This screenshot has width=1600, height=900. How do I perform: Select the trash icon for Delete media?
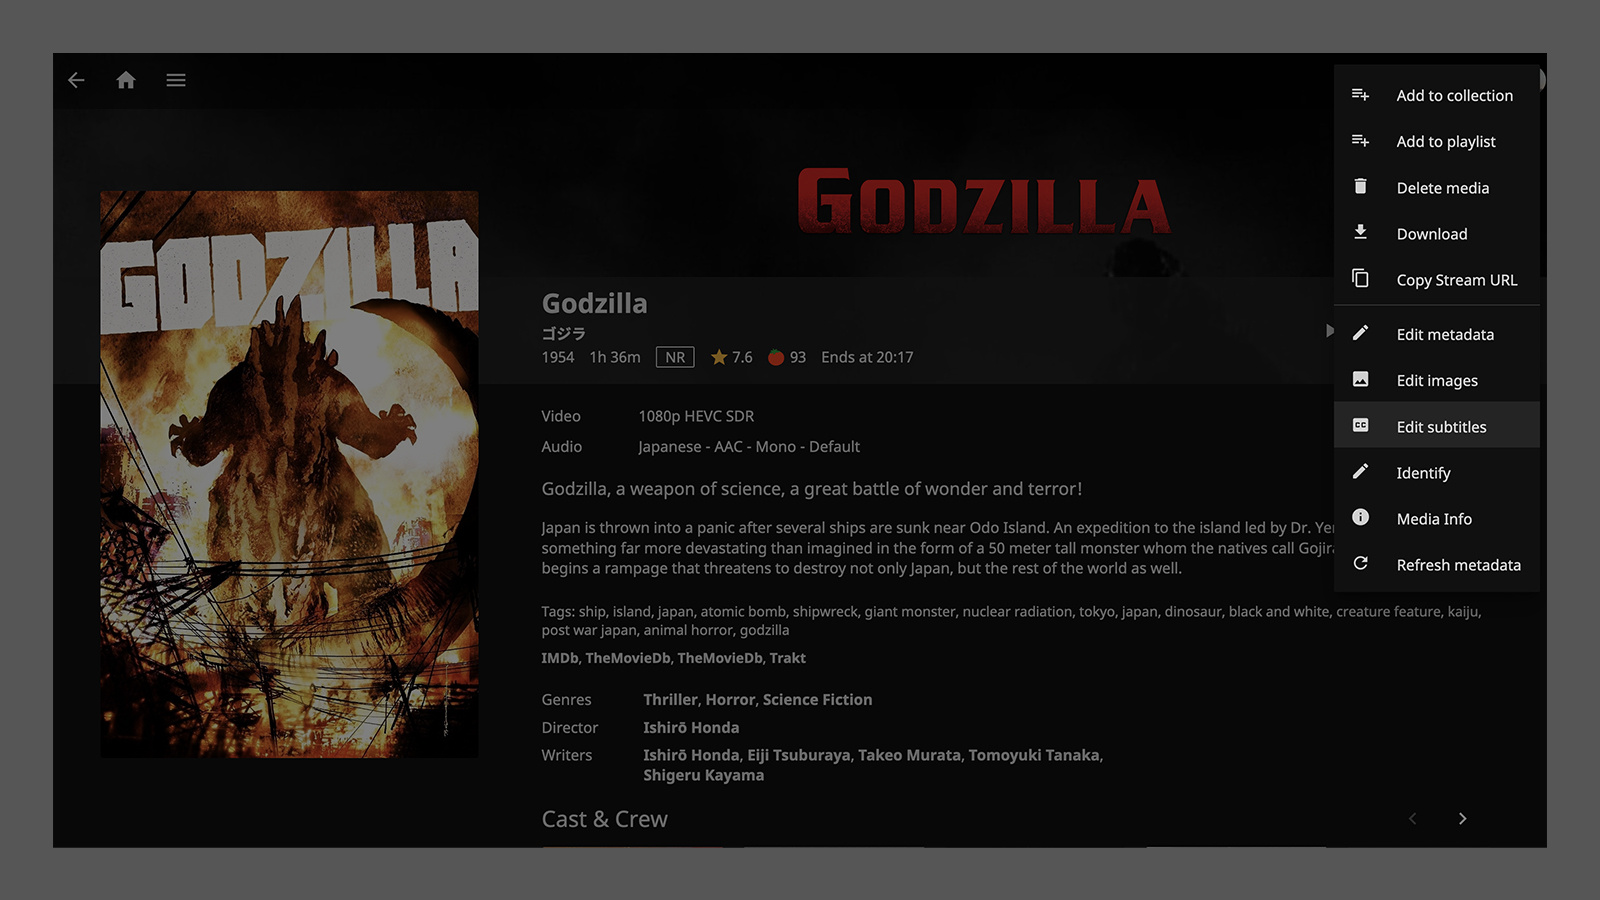coord(1361,187)
